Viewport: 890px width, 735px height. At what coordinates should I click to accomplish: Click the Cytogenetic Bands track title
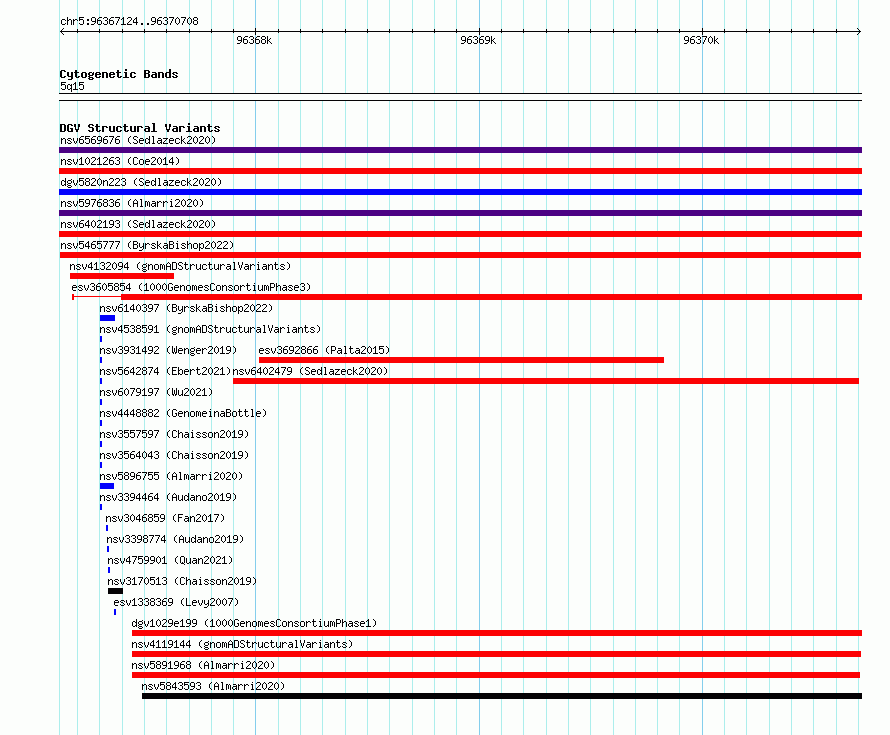point(119,74)
